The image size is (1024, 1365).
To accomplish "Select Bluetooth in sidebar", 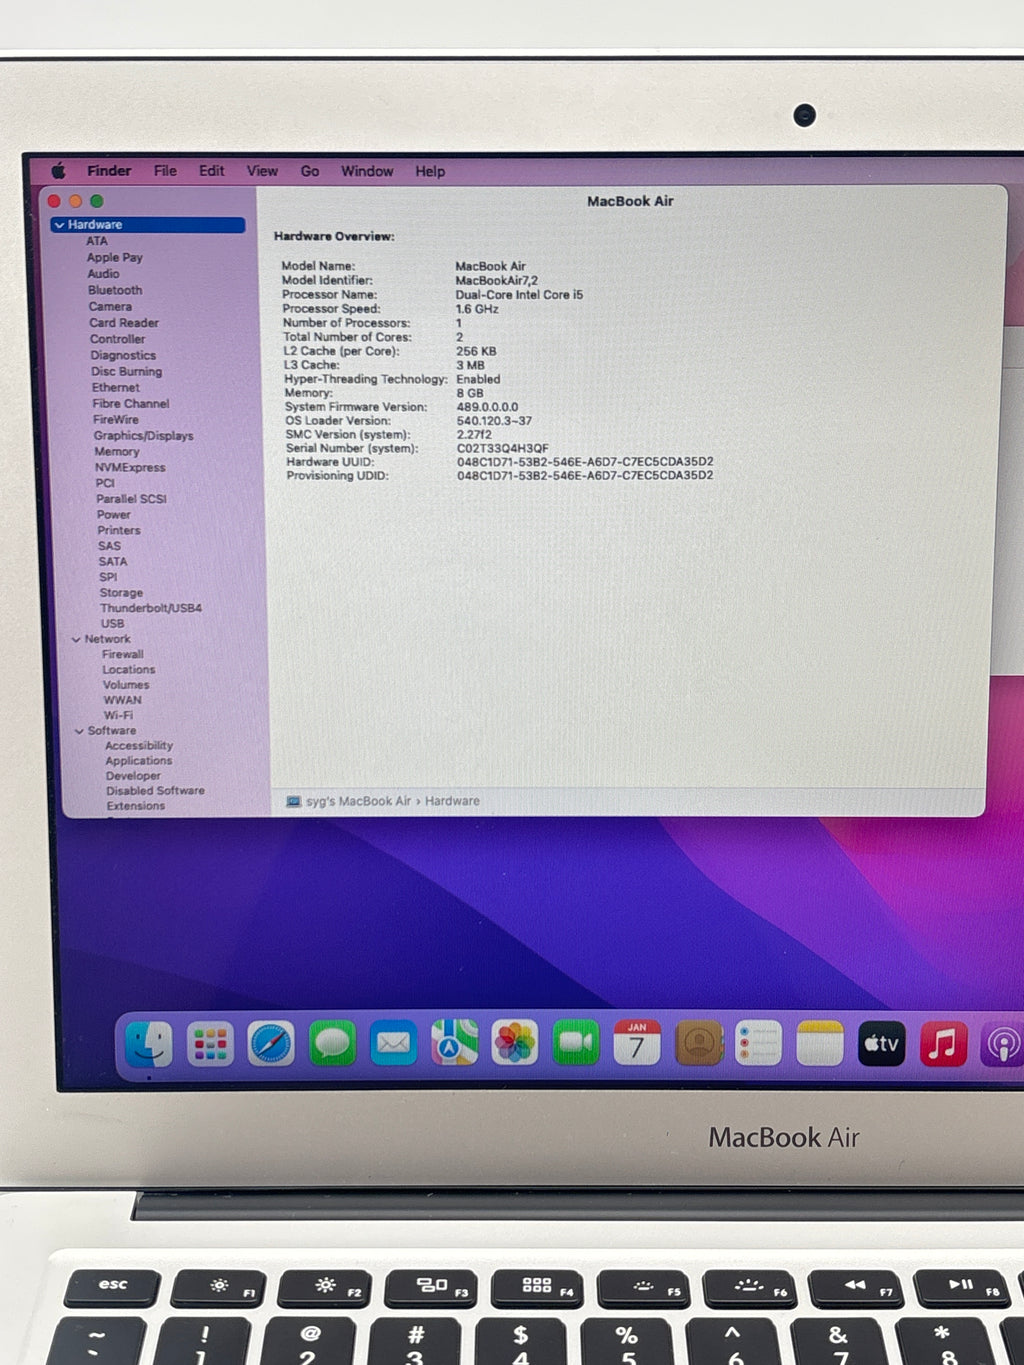I will tap(115, 290).
